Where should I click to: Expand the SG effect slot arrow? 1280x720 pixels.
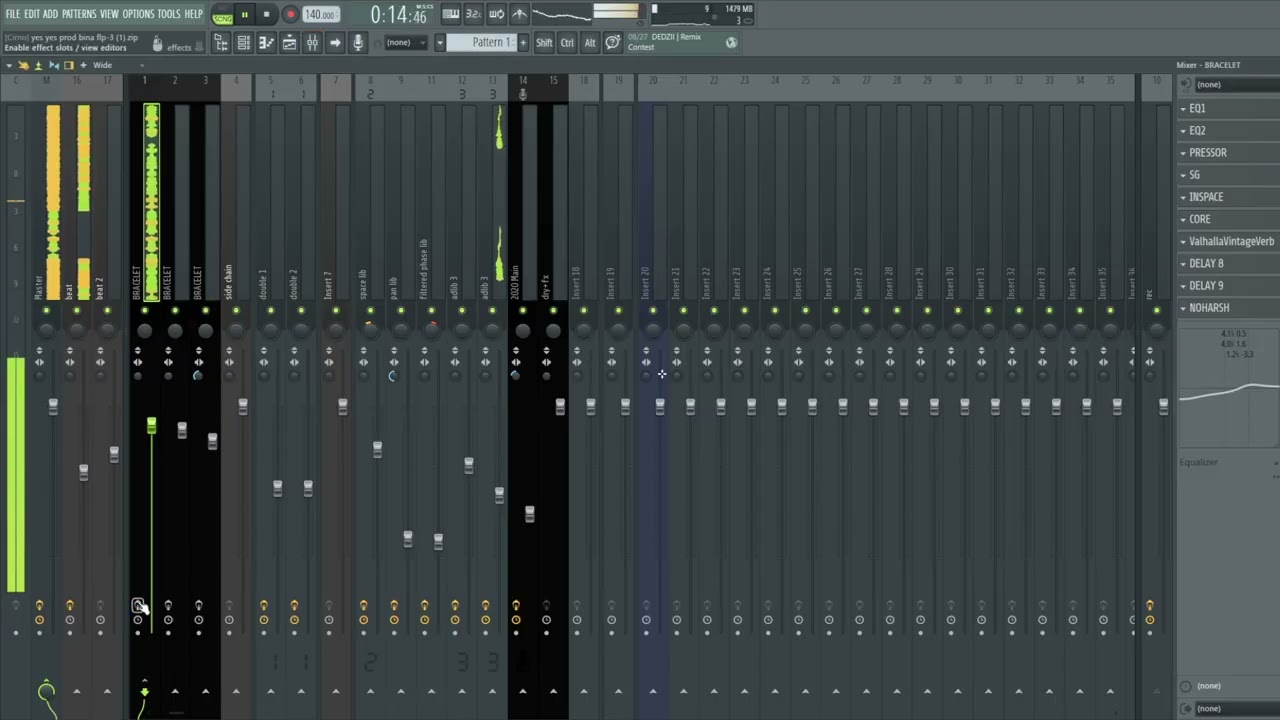pos(1184,175)
